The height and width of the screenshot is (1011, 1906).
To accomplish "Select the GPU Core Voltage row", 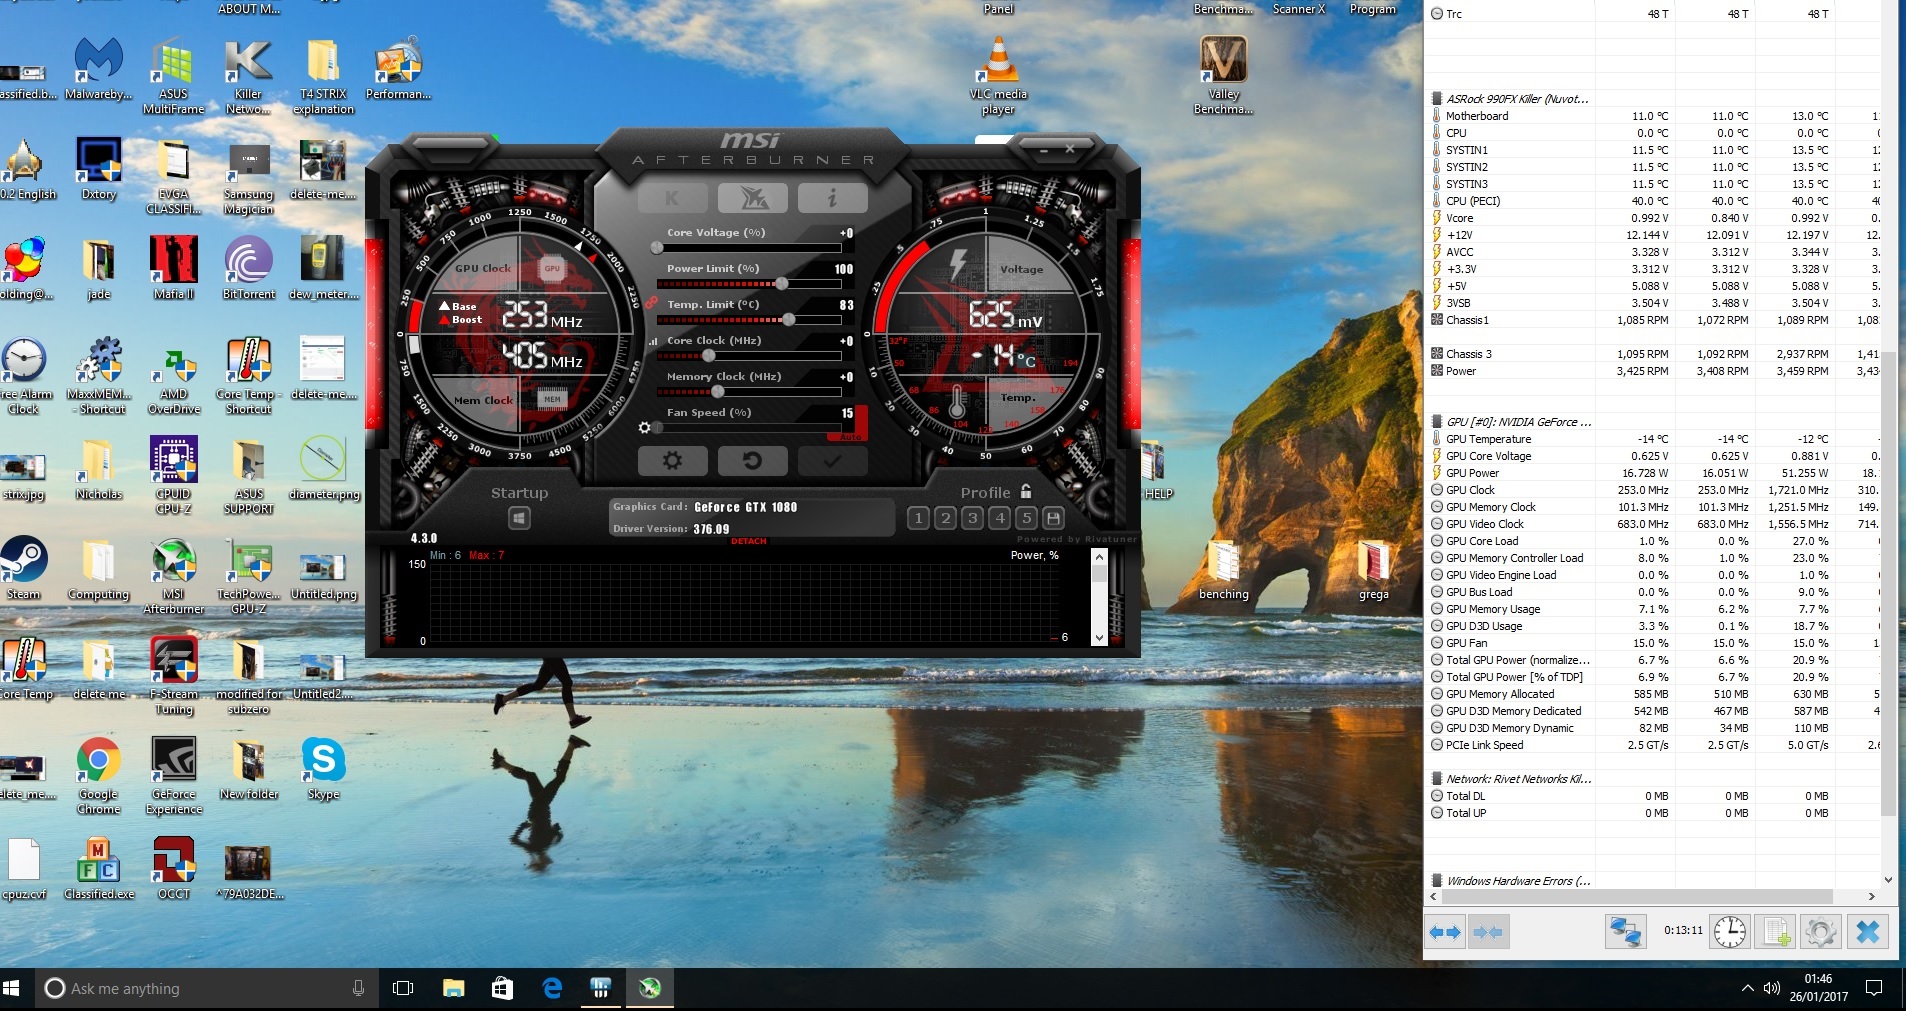I will (x=1654, y=456).
